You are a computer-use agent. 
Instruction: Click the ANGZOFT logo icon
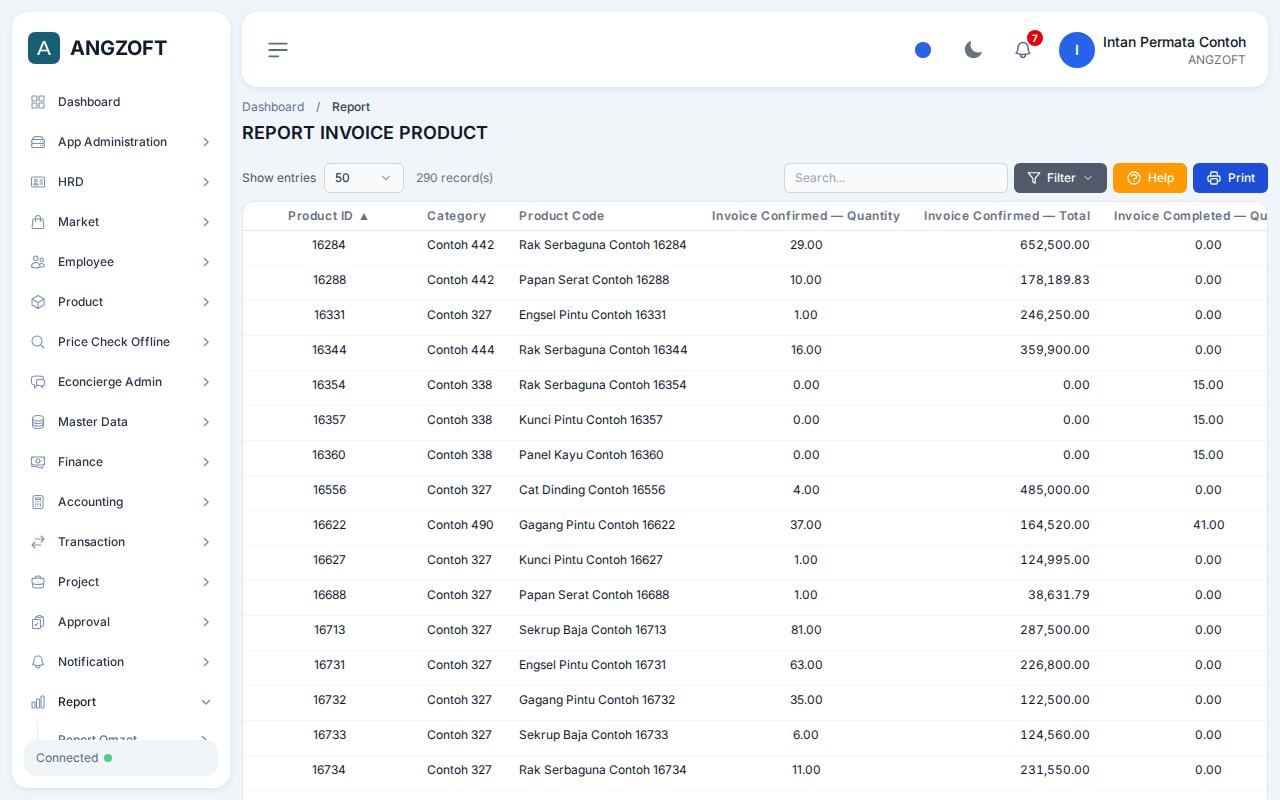[44, 48]
